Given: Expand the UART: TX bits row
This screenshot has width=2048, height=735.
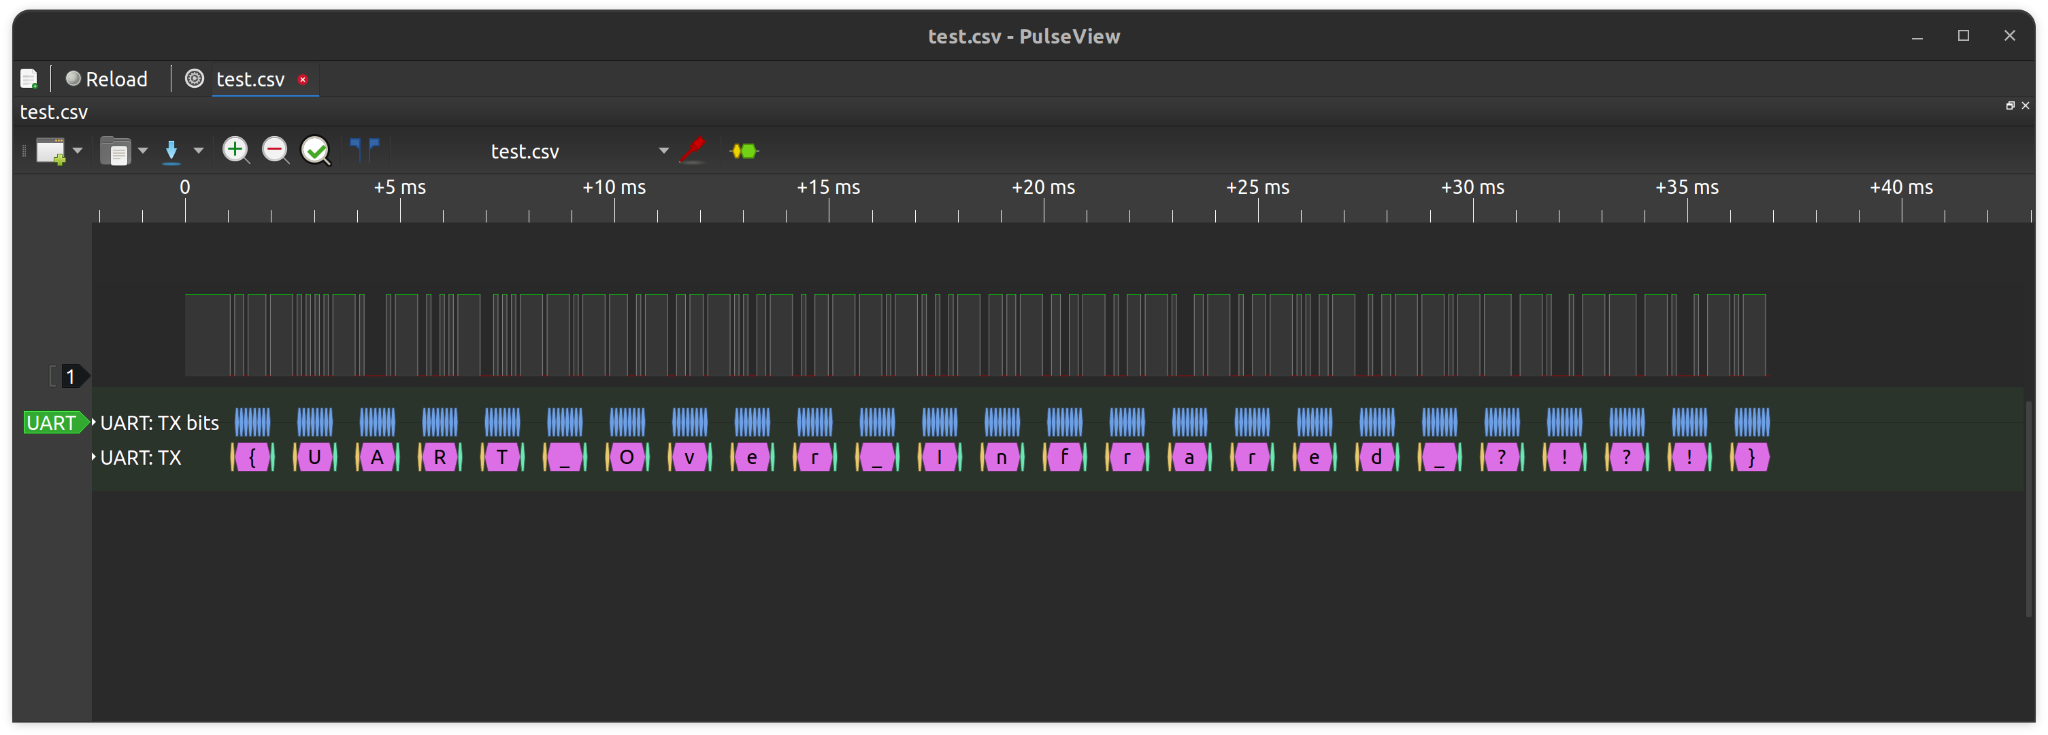Looking at the screenshot, I should 94,423.
